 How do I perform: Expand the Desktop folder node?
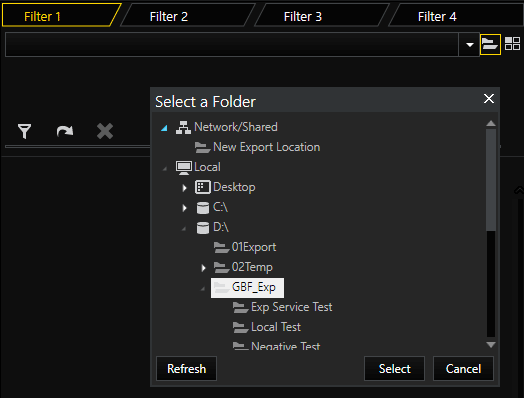184,188
